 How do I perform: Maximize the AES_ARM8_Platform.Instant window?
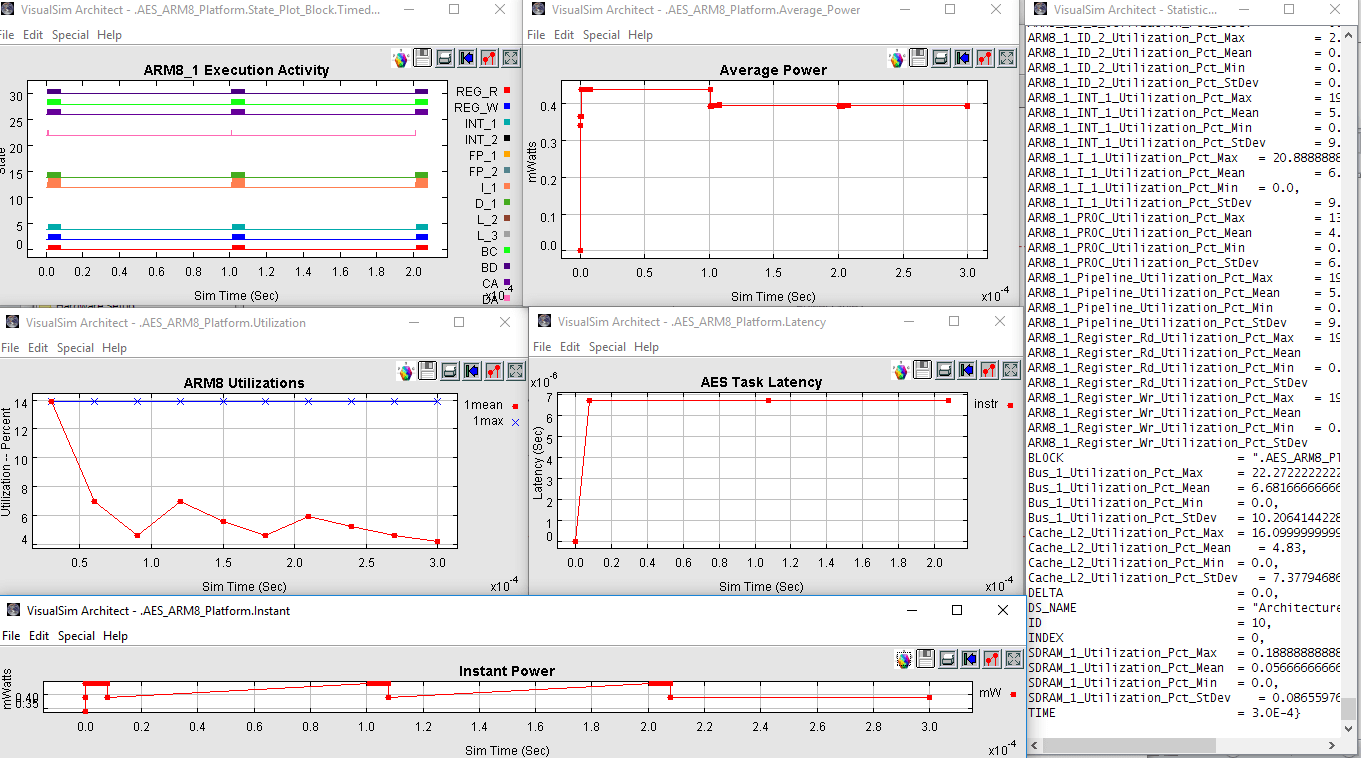click(x=956, y=610)
